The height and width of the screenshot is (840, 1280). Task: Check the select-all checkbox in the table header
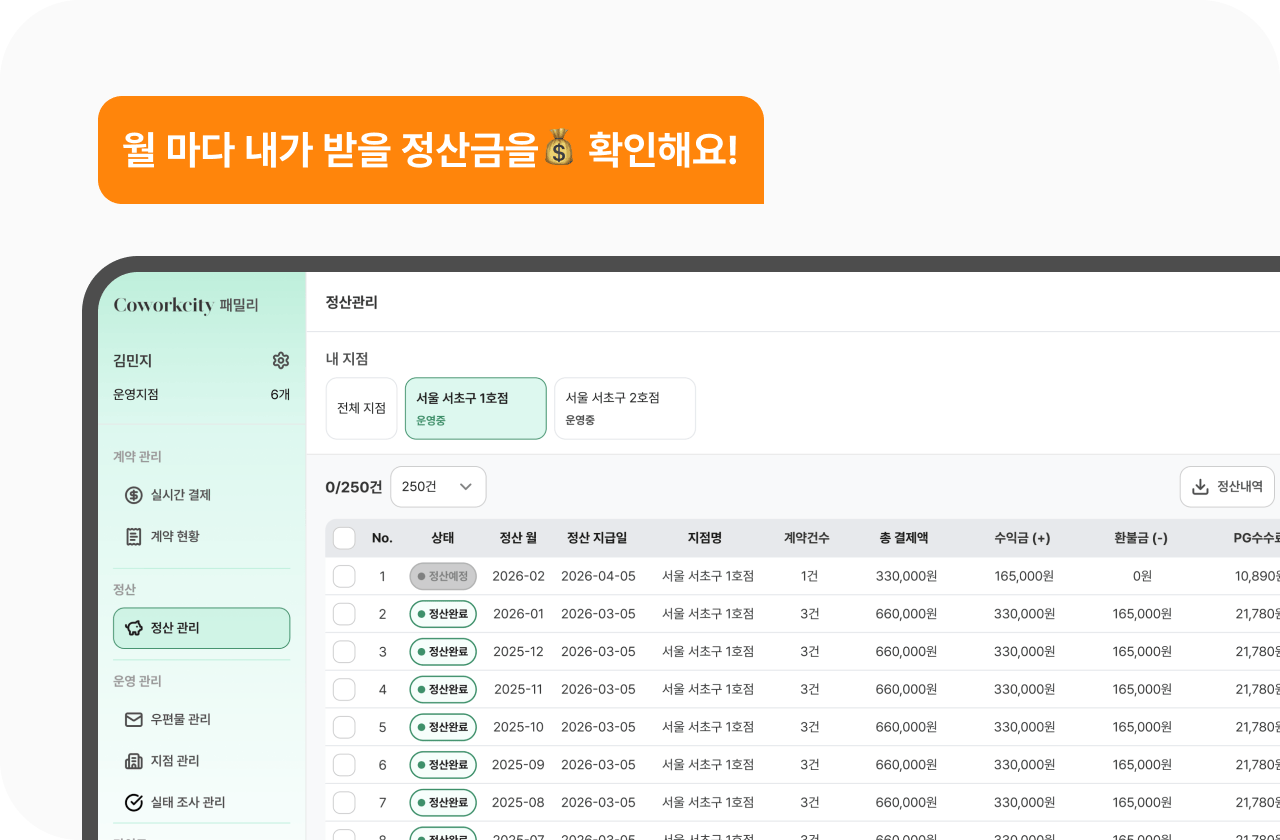[x=343, y=537]
